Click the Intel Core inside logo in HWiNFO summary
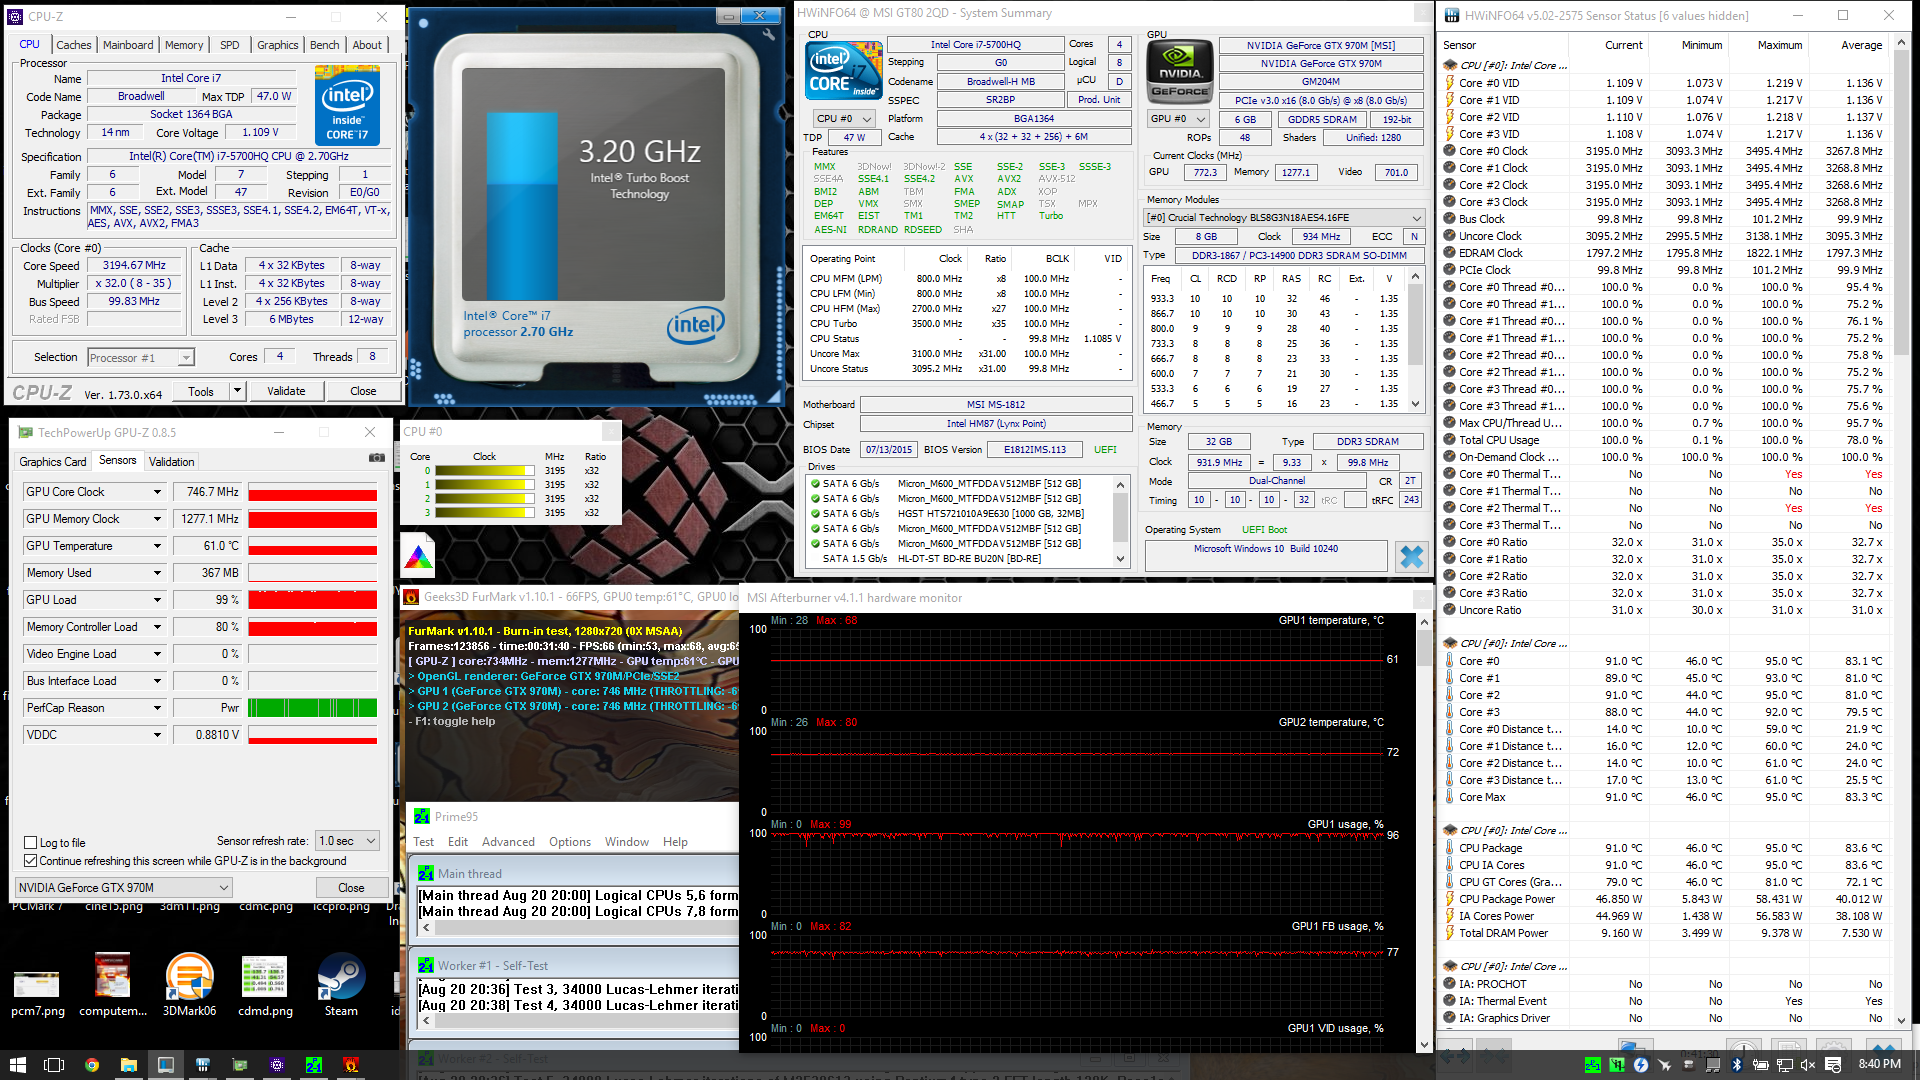Viewport: 1920px width, 1080px height. click(844, 71)
